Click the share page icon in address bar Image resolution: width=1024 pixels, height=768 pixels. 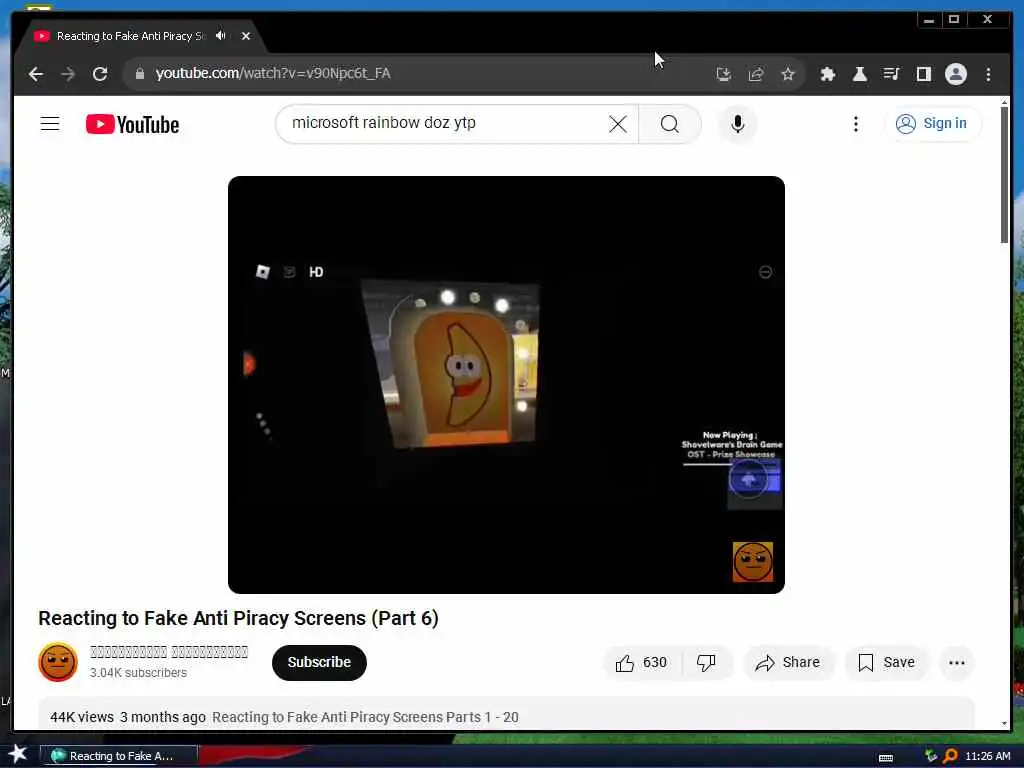[x=756, y=74]
